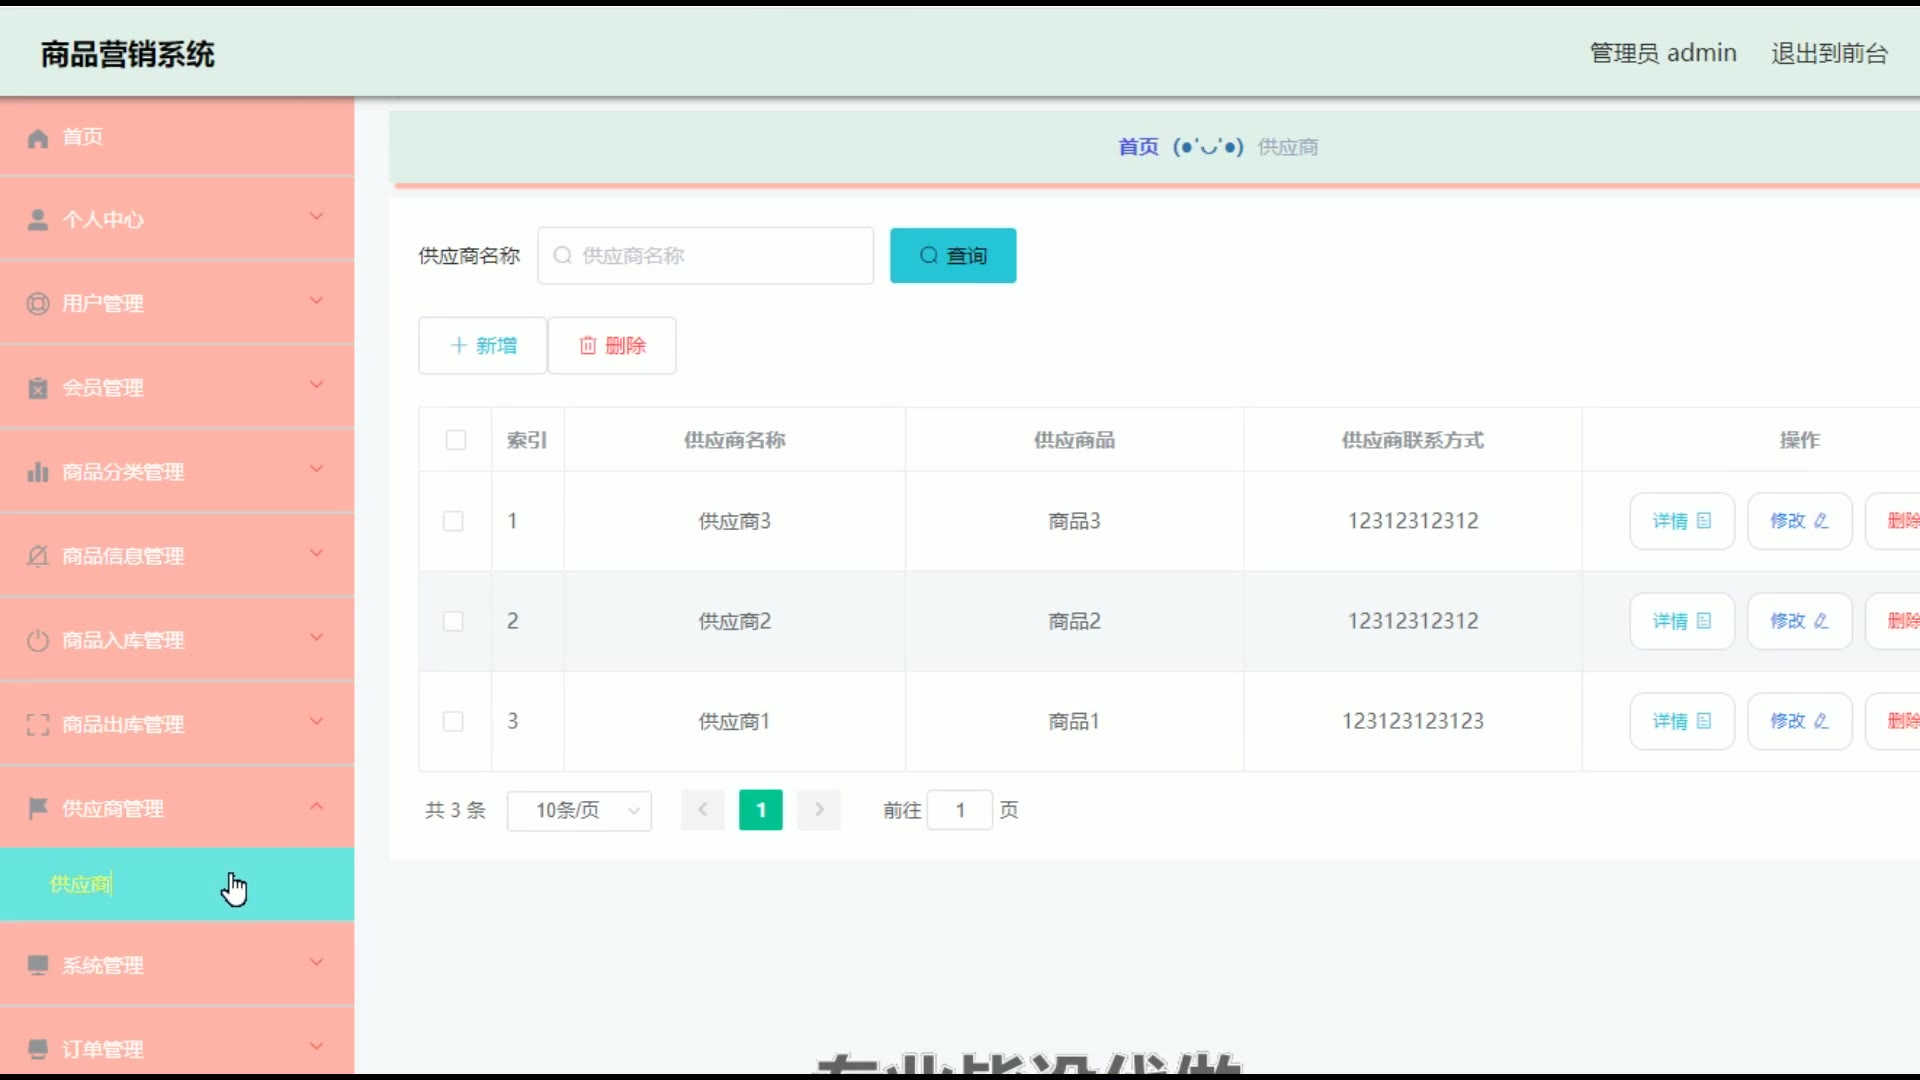
Task: Click 退出到前台 link in header
Action: pos(1829,53)
